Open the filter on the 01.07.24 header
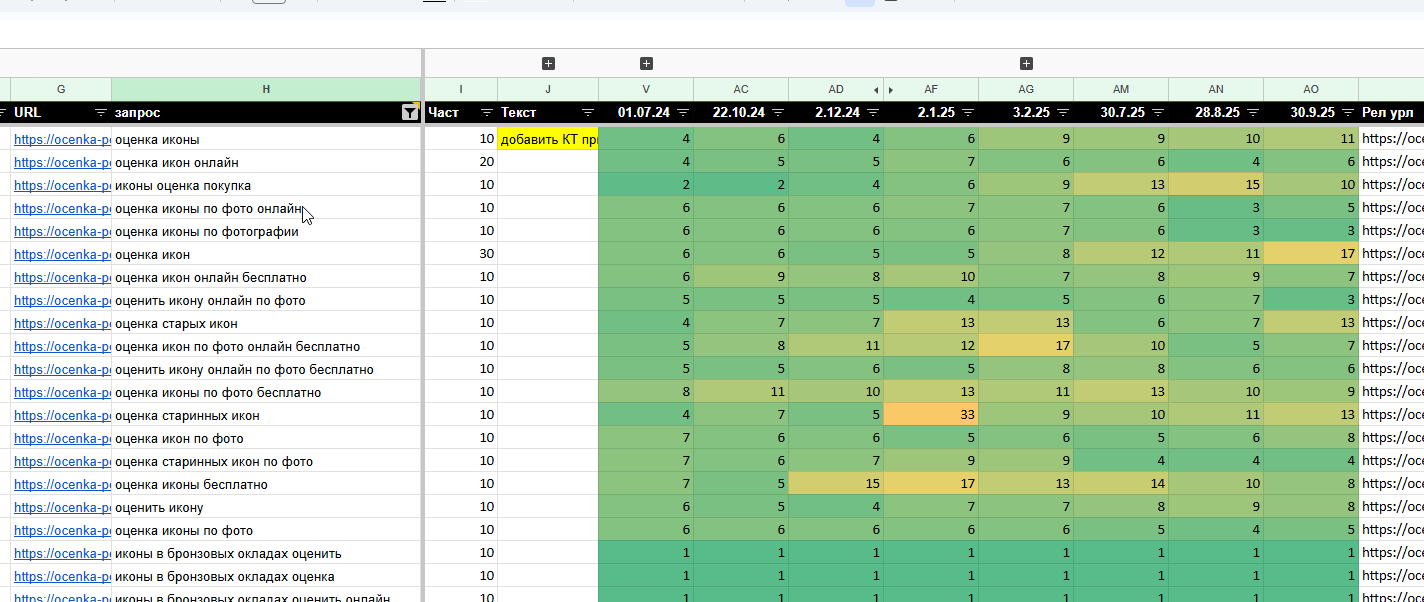Image resolution: width=1424 pixels, height=602 pixels. (x=683, y=113)
